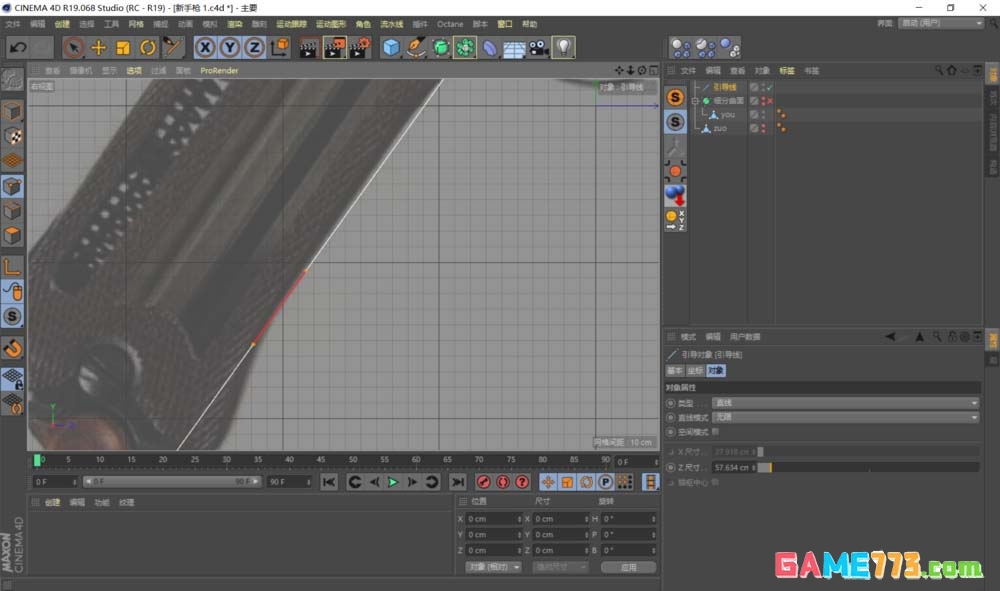Select the Live Selection arrow tool

72,47
